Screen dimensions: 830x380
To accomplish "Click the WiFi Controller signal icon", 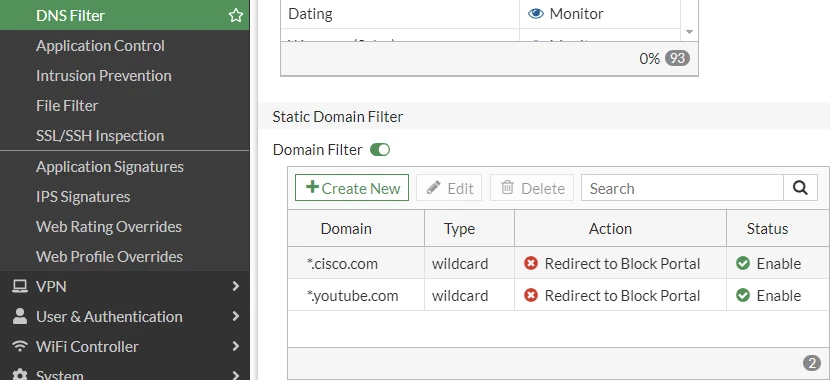I will point(20,346).
